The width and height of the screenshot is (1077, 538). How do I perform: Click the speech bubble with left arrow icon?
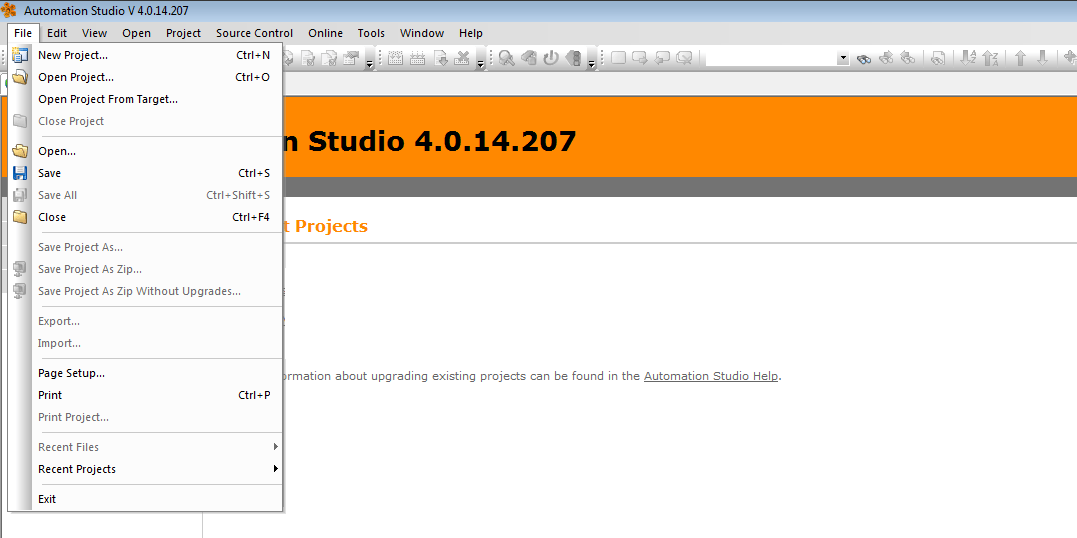click(x=661, y=58)
